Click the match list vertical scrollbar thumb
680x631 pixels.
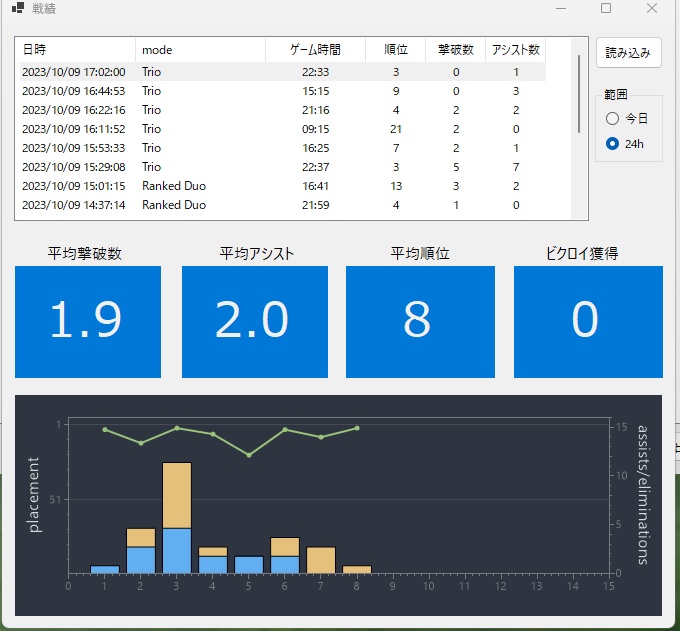click(579, 94)
